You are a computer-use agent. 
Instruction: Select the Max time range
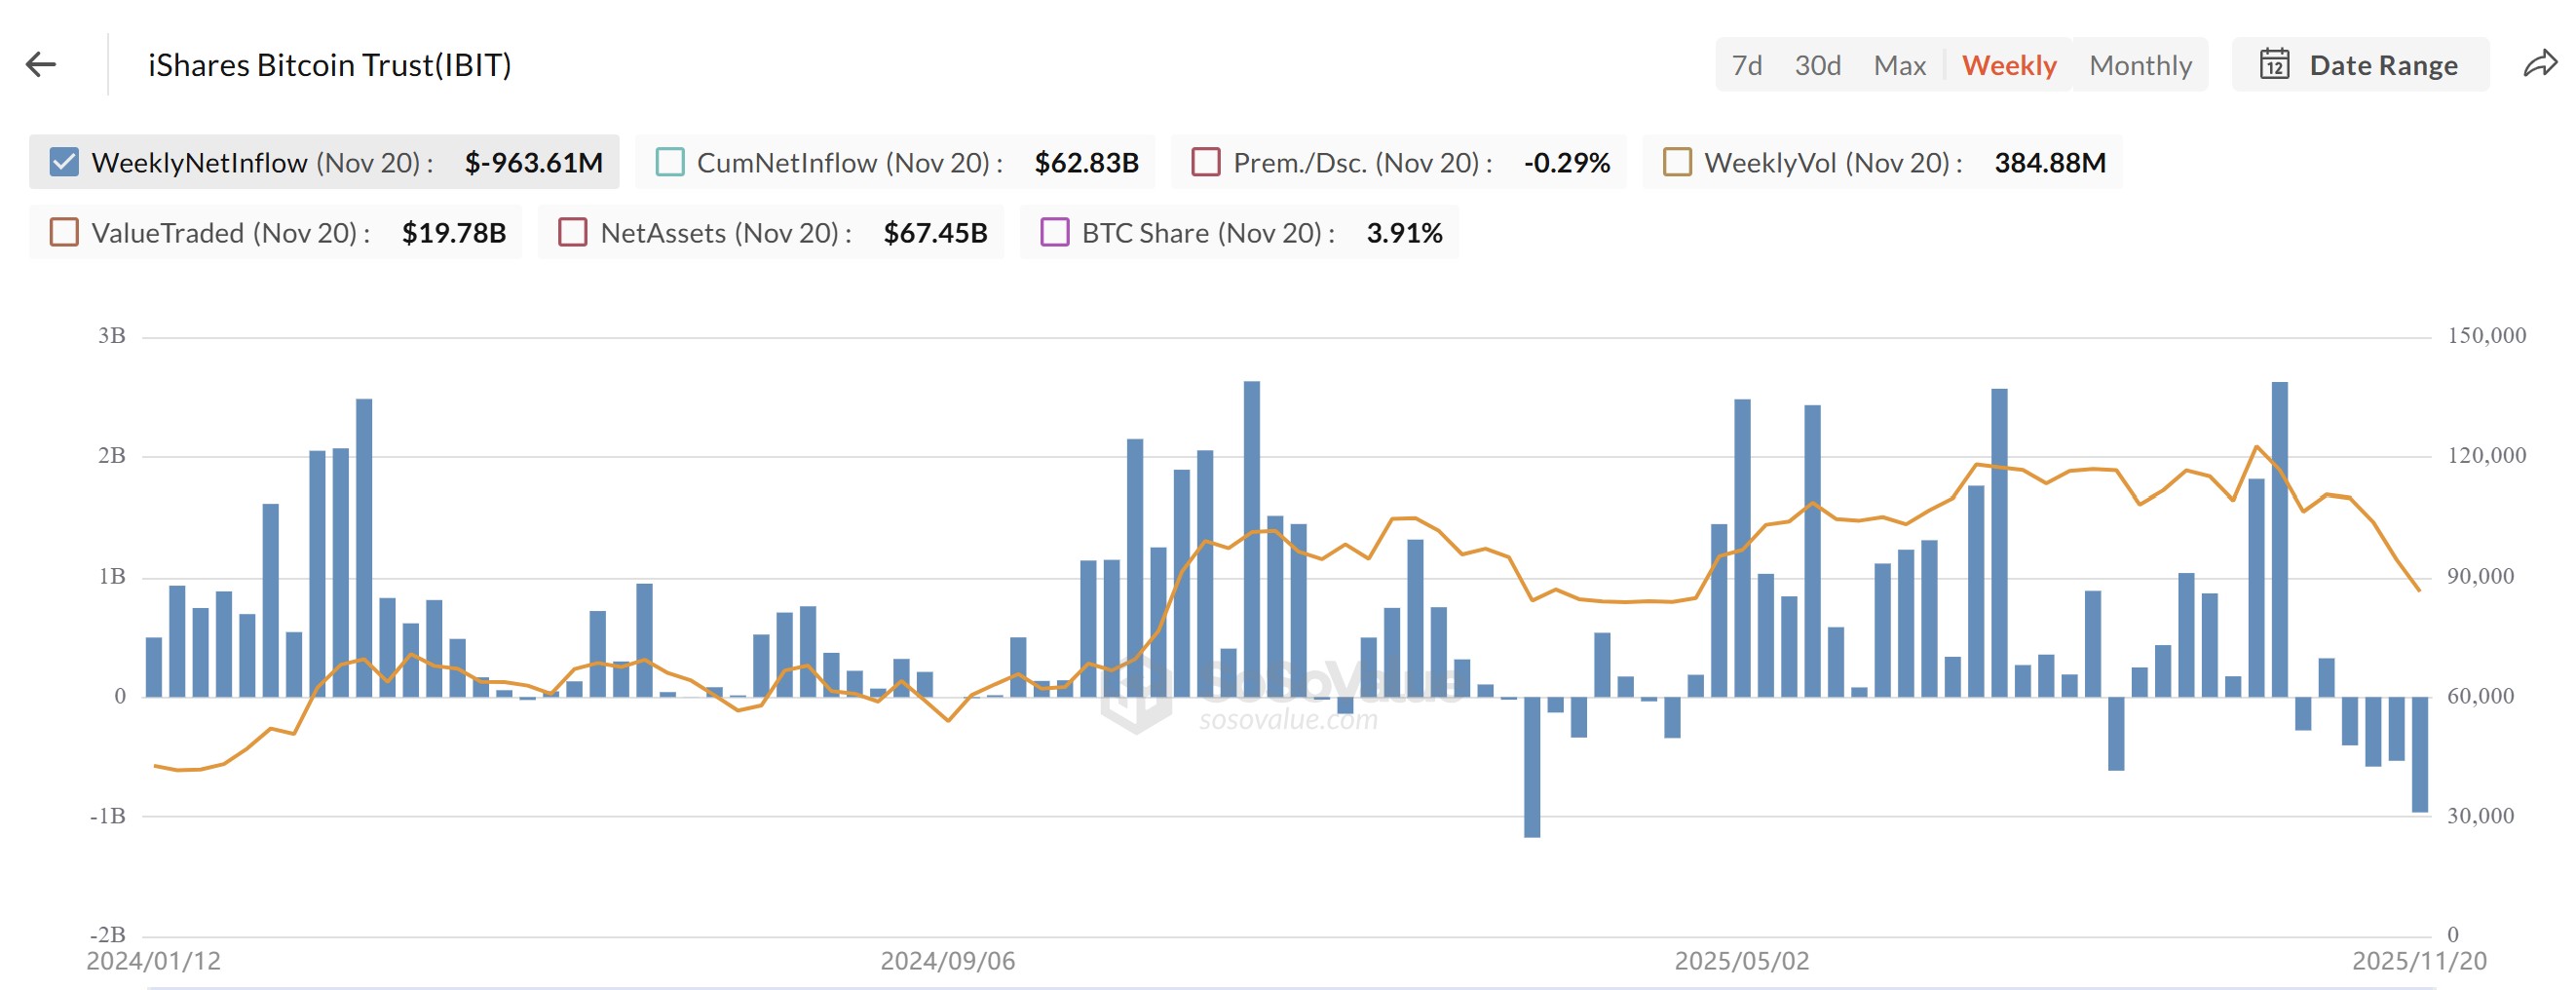(1900, 64)
